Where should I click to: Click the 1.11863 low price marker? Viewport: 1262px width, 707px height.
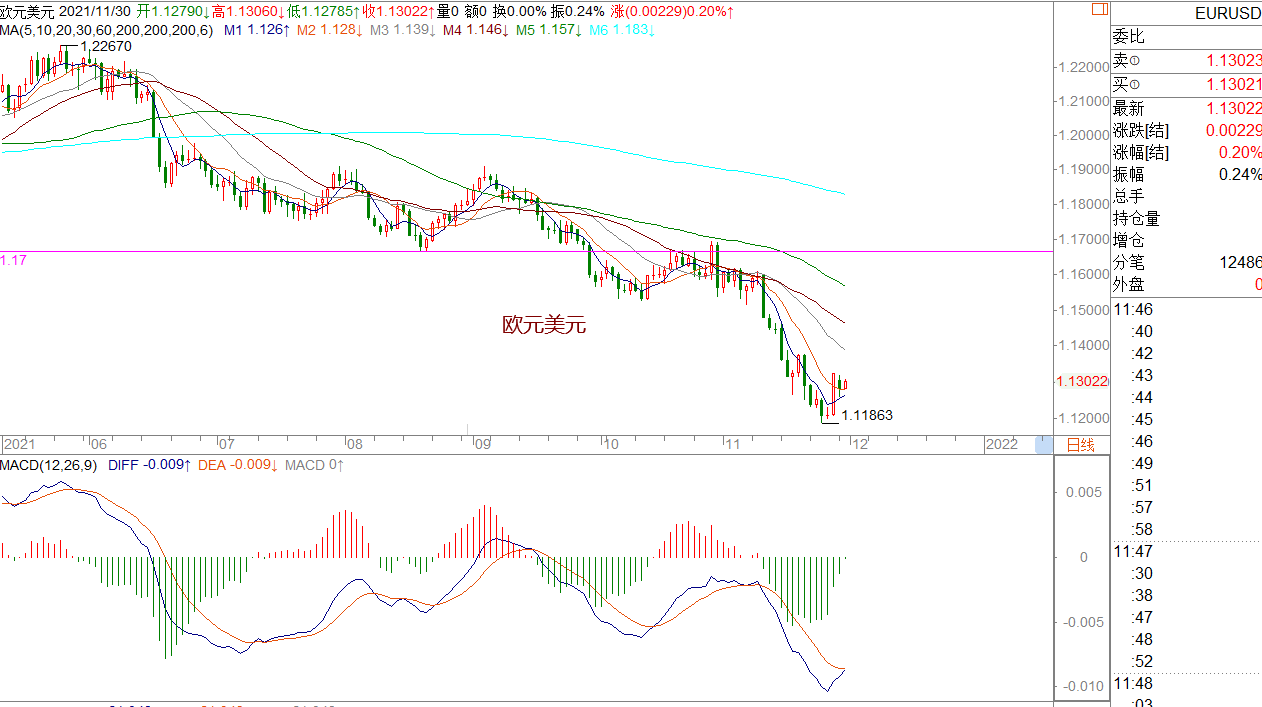(x=867, y=415)
